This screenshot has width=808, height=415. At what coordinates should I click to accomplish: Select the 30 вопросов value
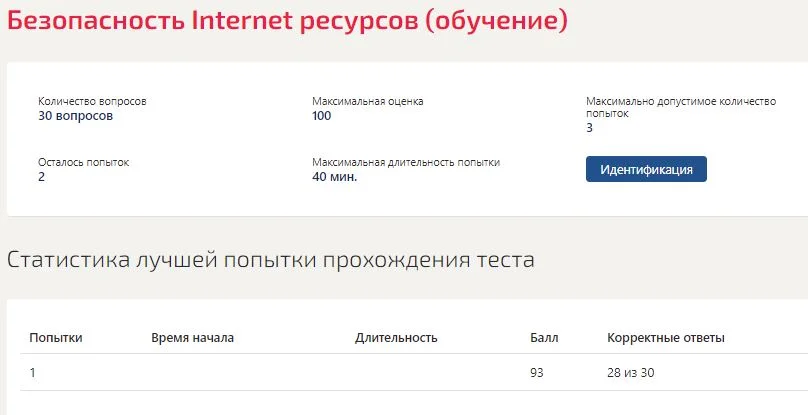tap(75, 116)
